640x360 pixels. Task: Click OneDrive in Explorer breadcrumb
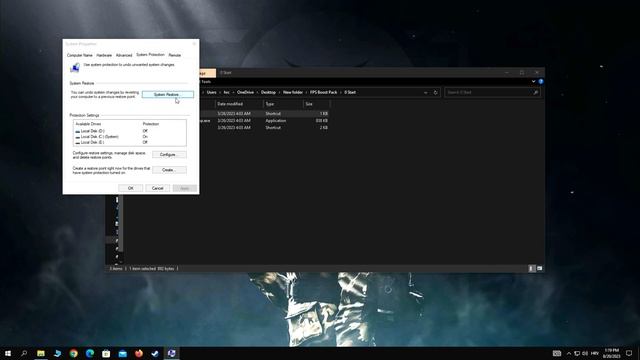(x=245, y=92)
